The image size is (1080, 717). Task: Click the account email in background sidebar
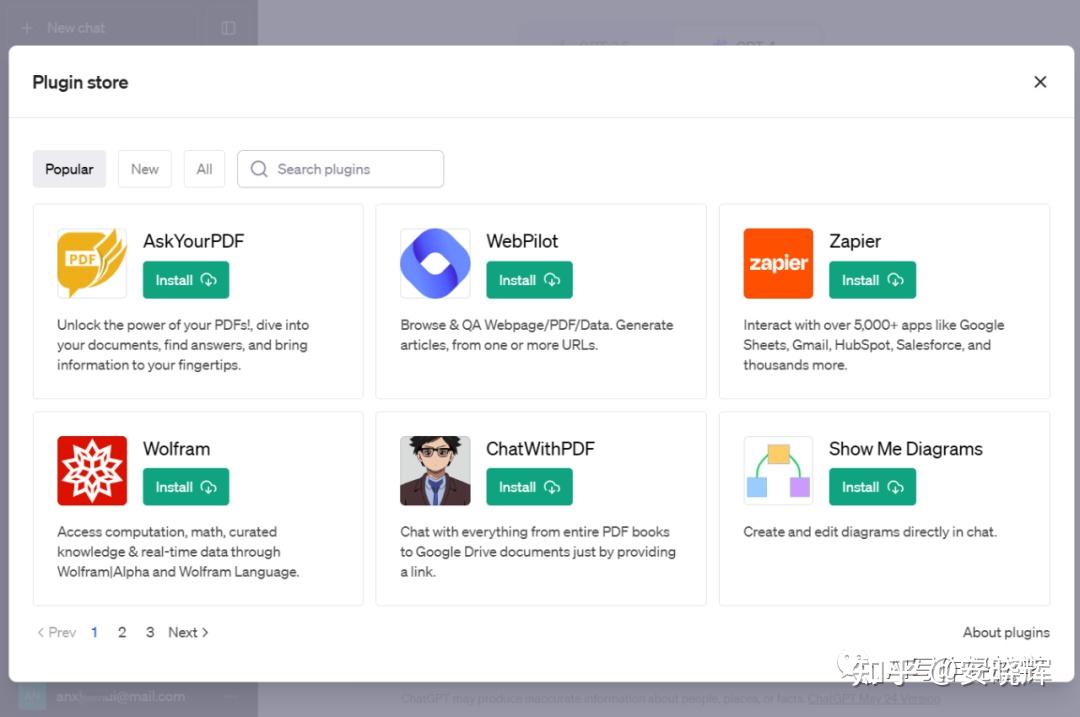[x=120, y=696]
